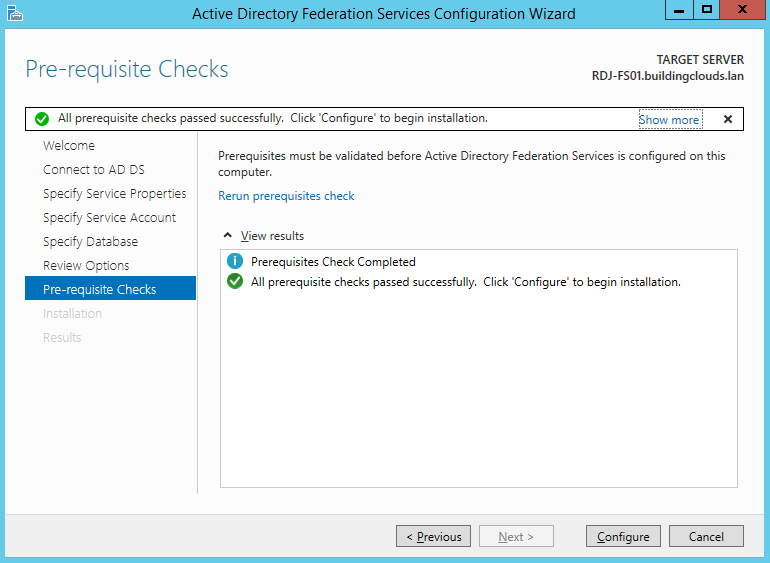The width and height of the screenshot is (770, 563).
Task: Maximize the wizard window
Action: click(706, 10)
